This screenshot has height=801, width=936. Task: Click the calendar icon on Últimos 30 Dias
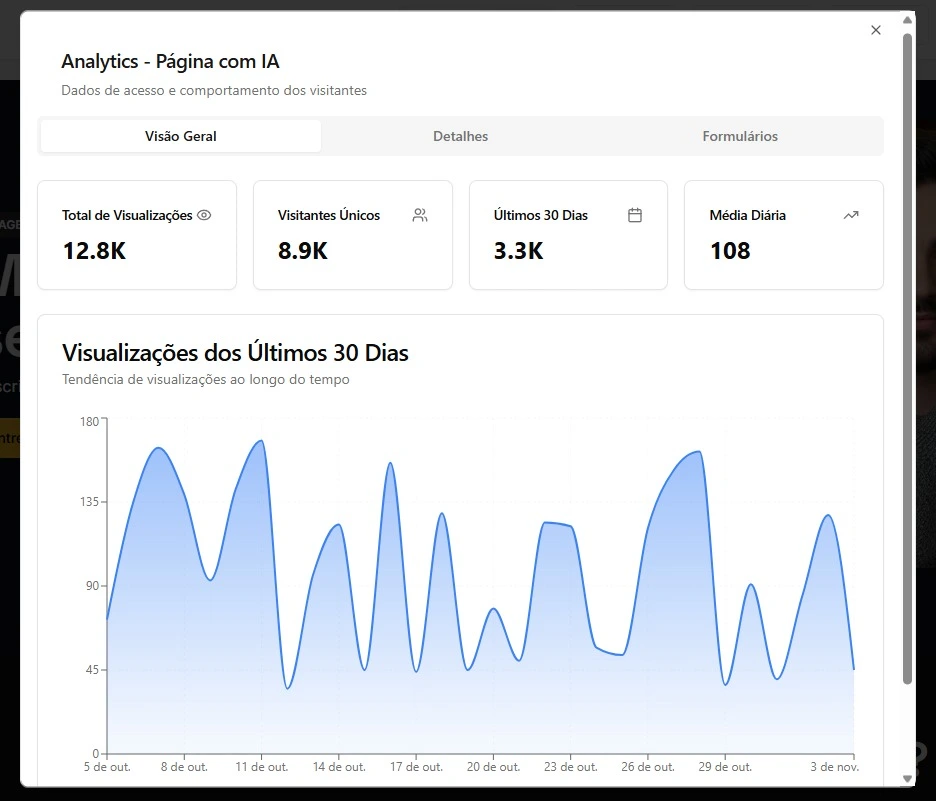click(634, 215)
